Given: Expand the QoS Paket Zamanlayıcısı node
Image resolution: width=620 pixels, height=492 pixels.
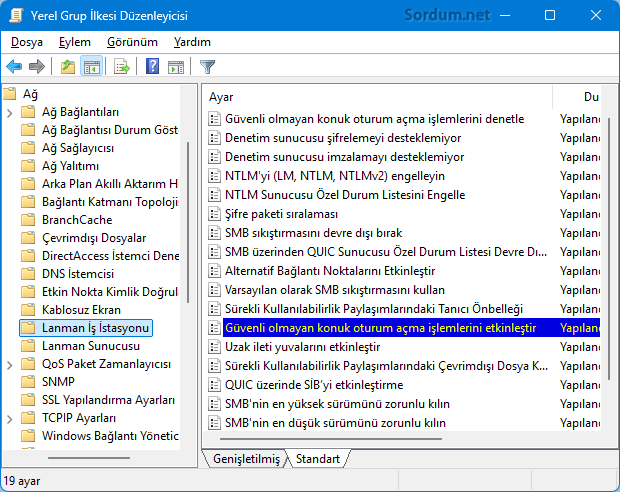Looking at the screenshot, I should 10,365.
